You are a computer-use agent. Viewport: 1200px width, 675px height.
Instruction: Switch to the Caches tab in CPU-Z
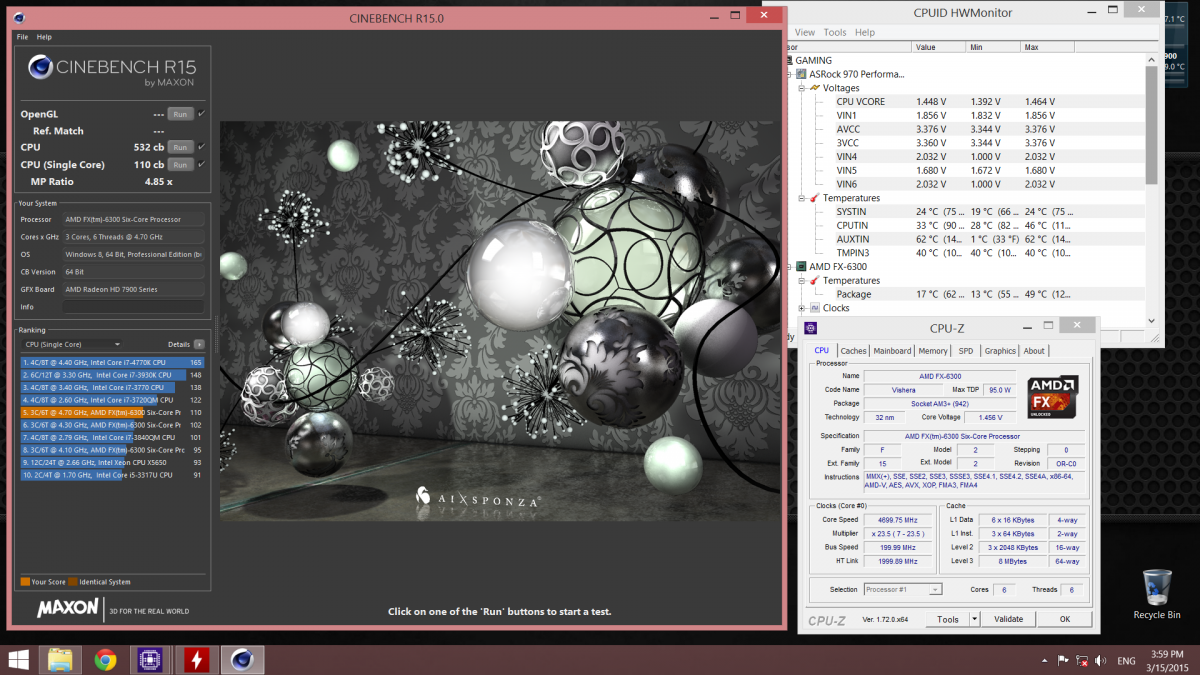tap(854, 351)
